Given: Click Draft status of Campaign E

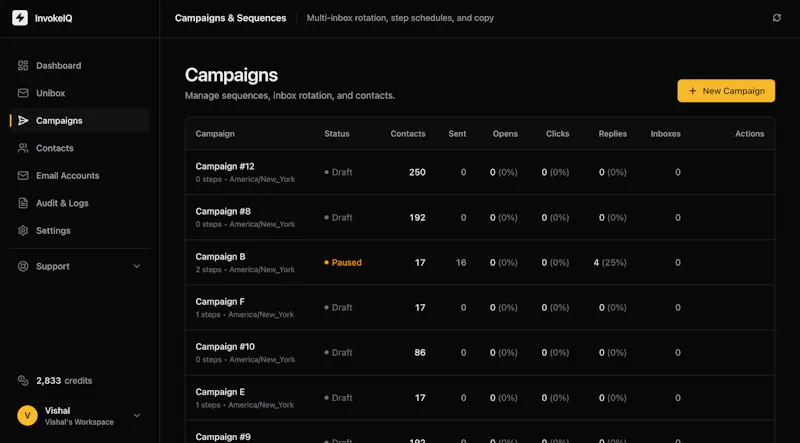Looking at the screenshot, I should pos(338,397).
